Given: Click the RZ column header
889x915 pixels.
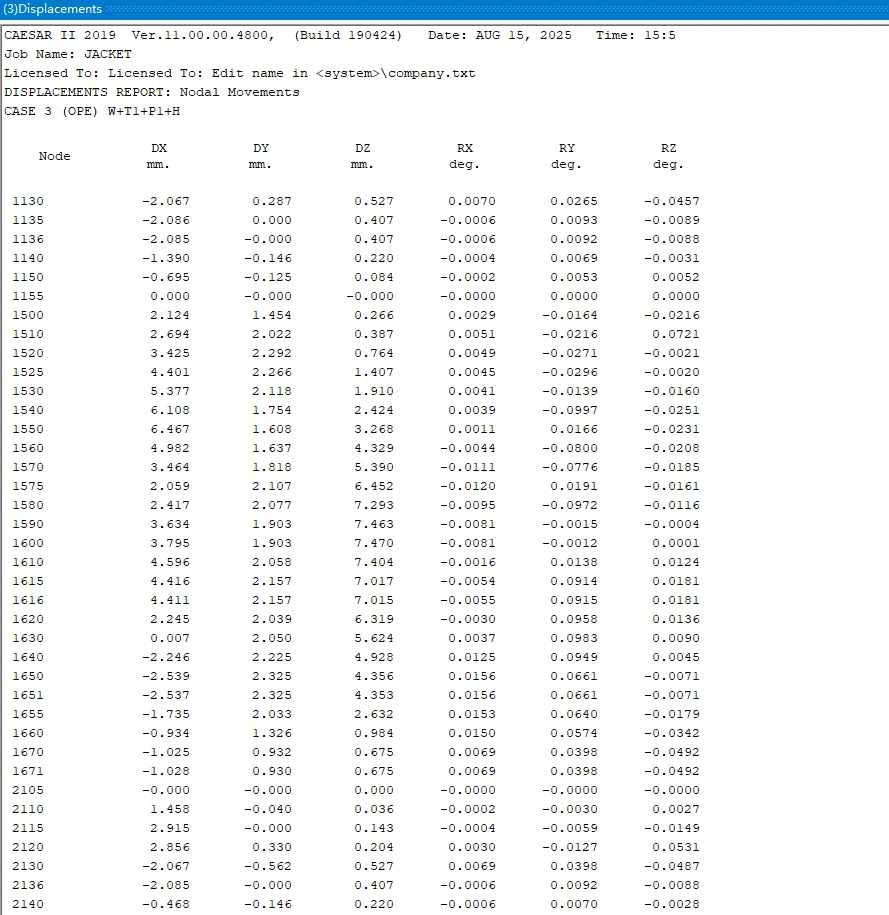Looking at the screenshot, I should coord(668,148).
